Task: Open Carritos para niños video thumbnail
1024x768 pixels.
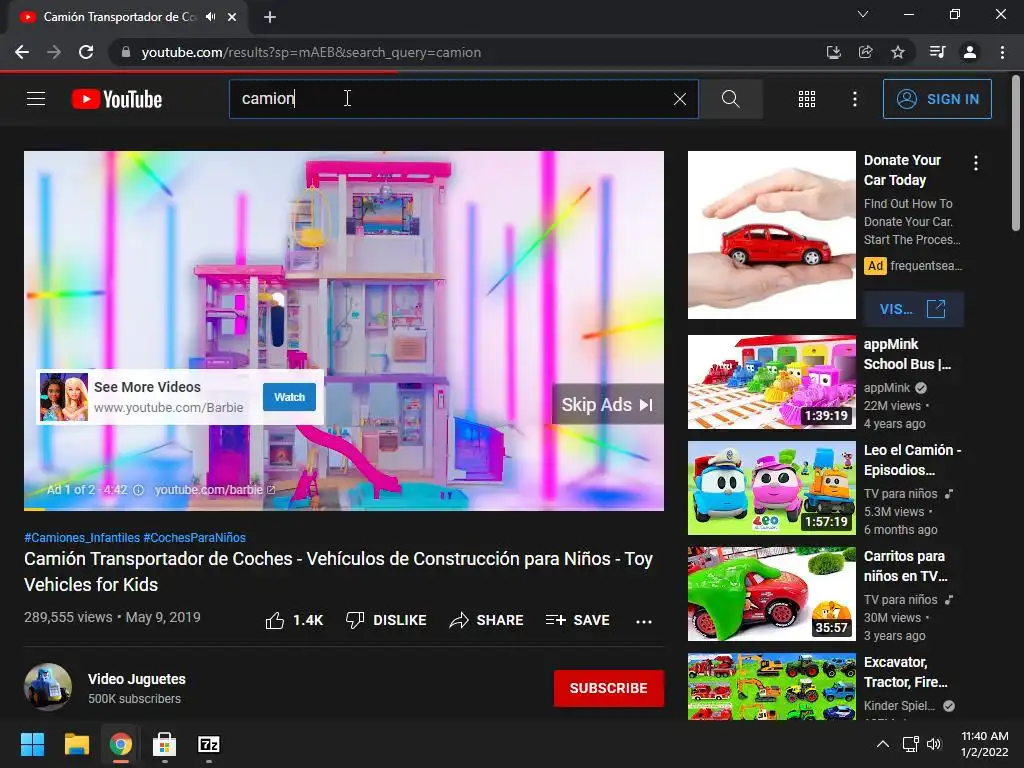Action: [x=772, y=594]
